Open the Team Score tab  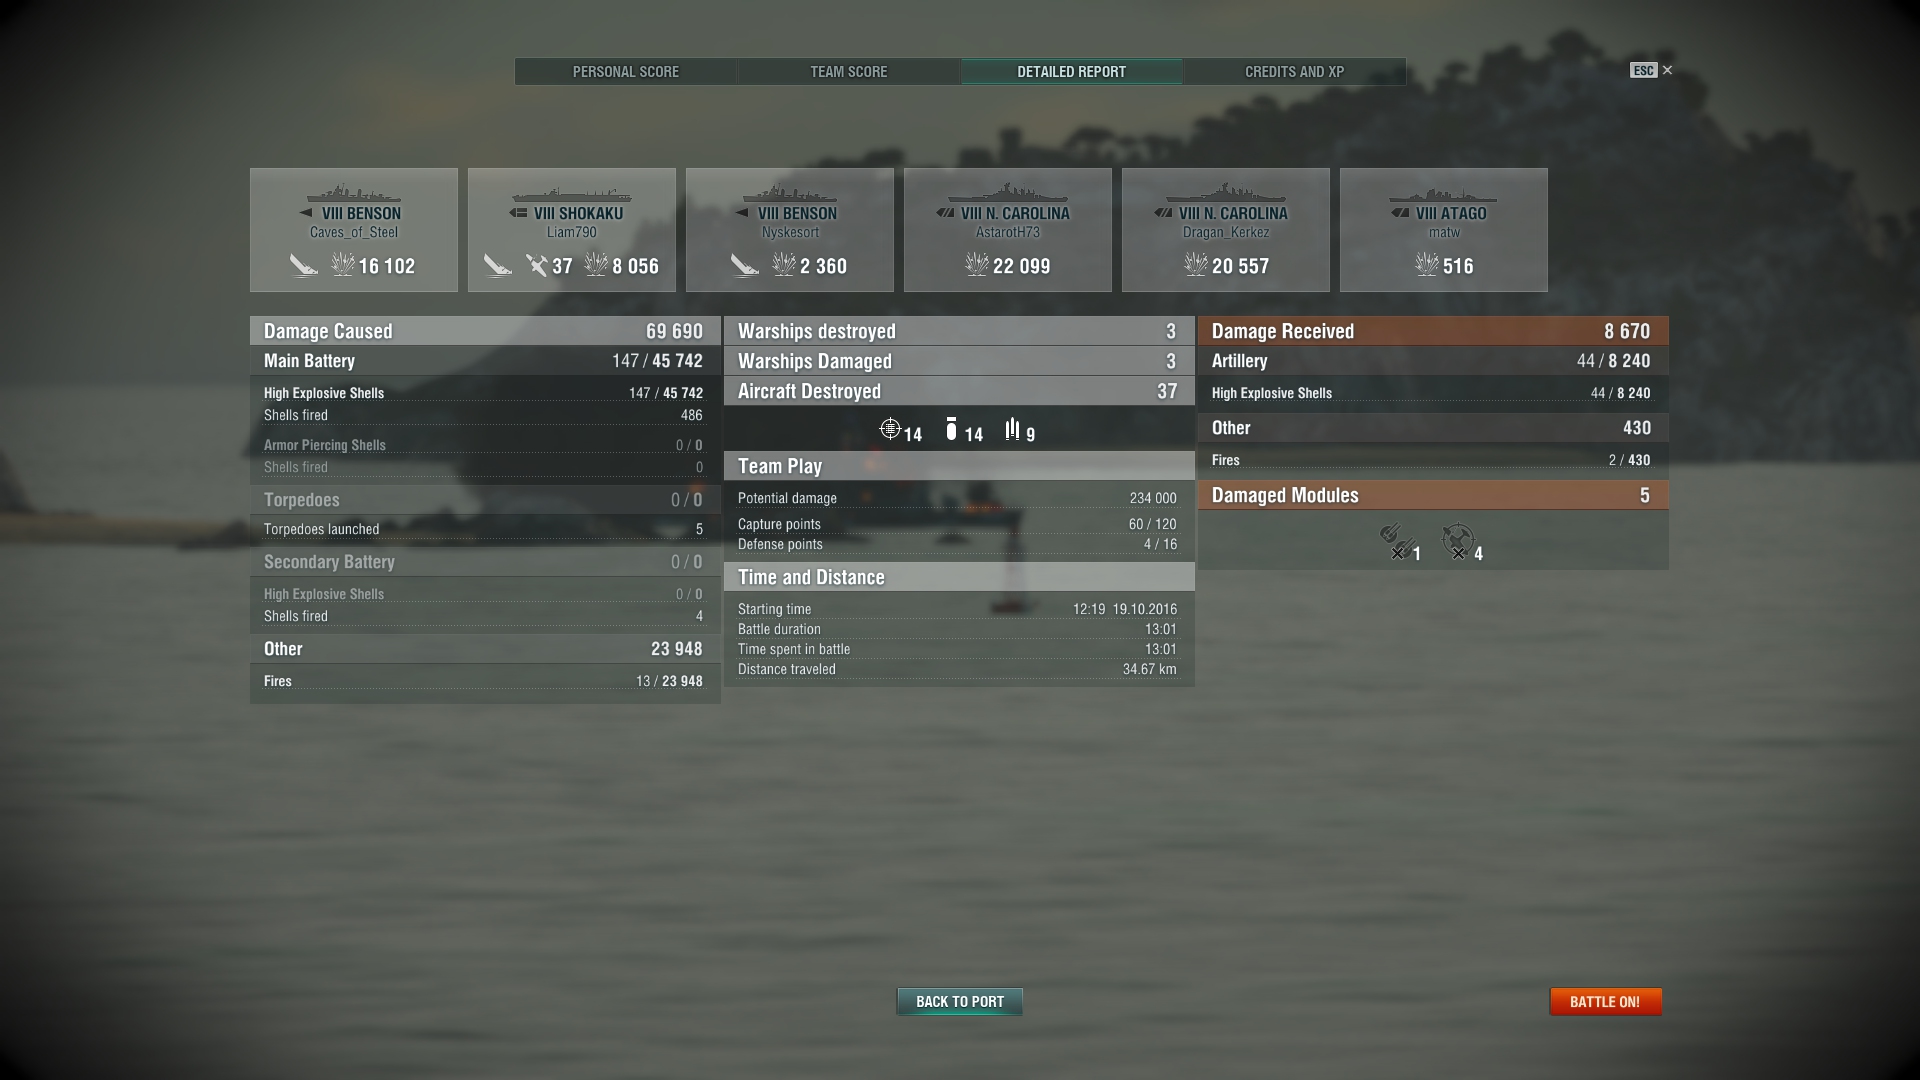click(849, 72)
